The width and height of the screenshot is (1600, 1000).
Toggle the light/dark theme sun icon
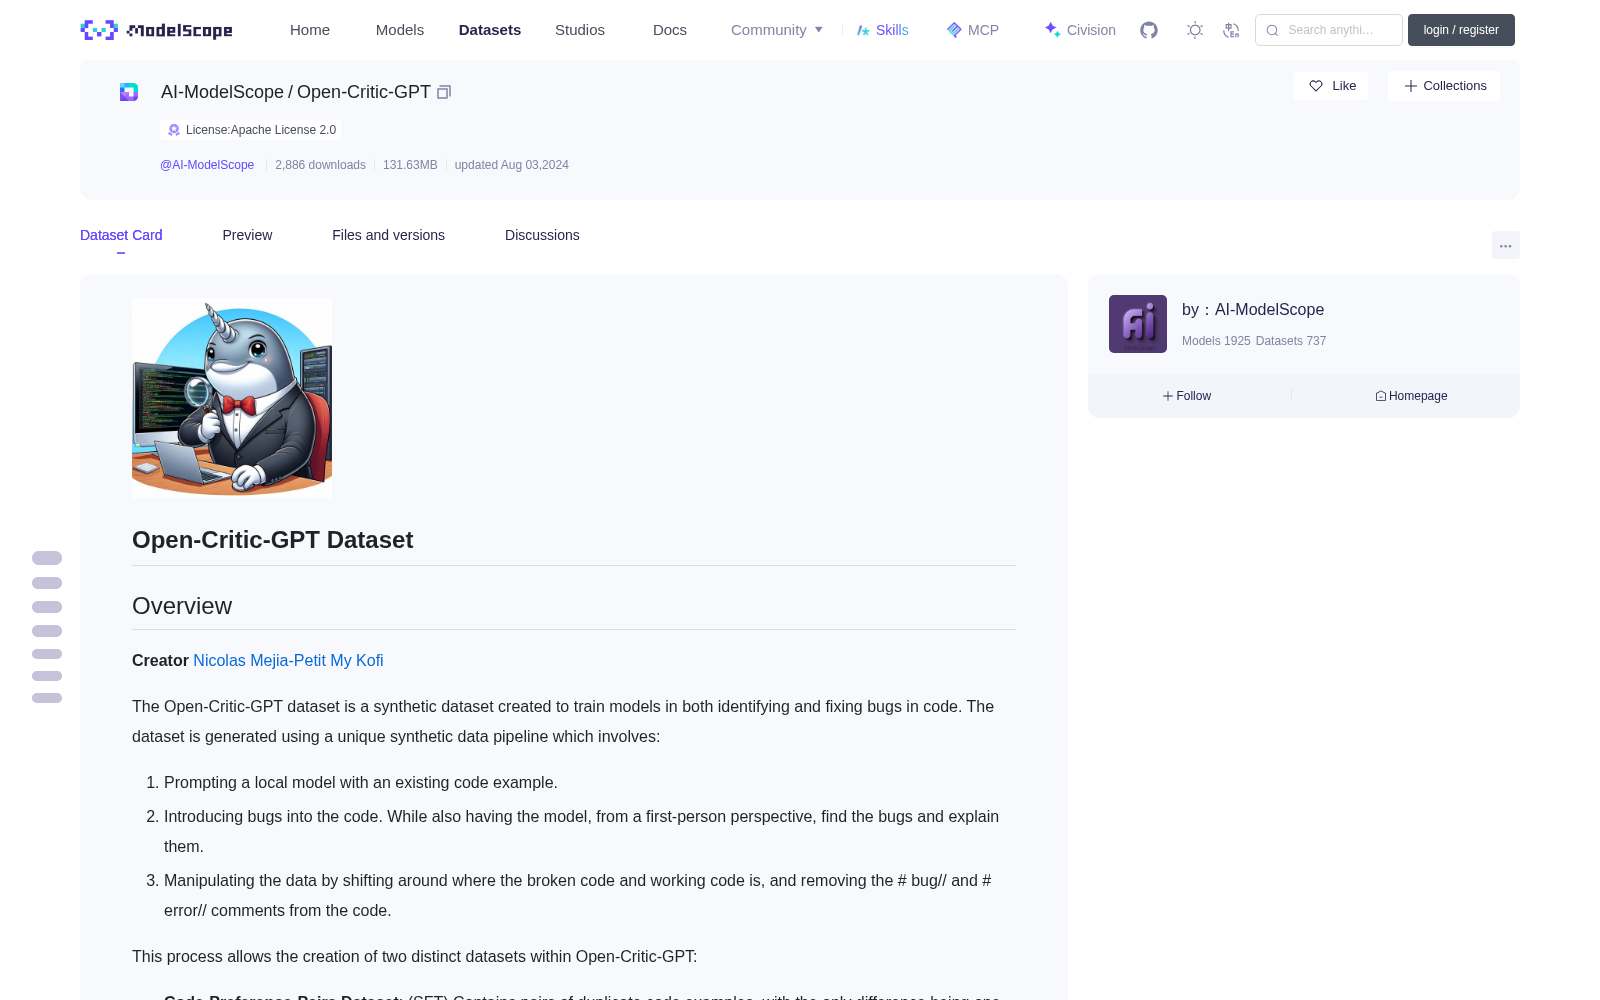(1195, 30)
